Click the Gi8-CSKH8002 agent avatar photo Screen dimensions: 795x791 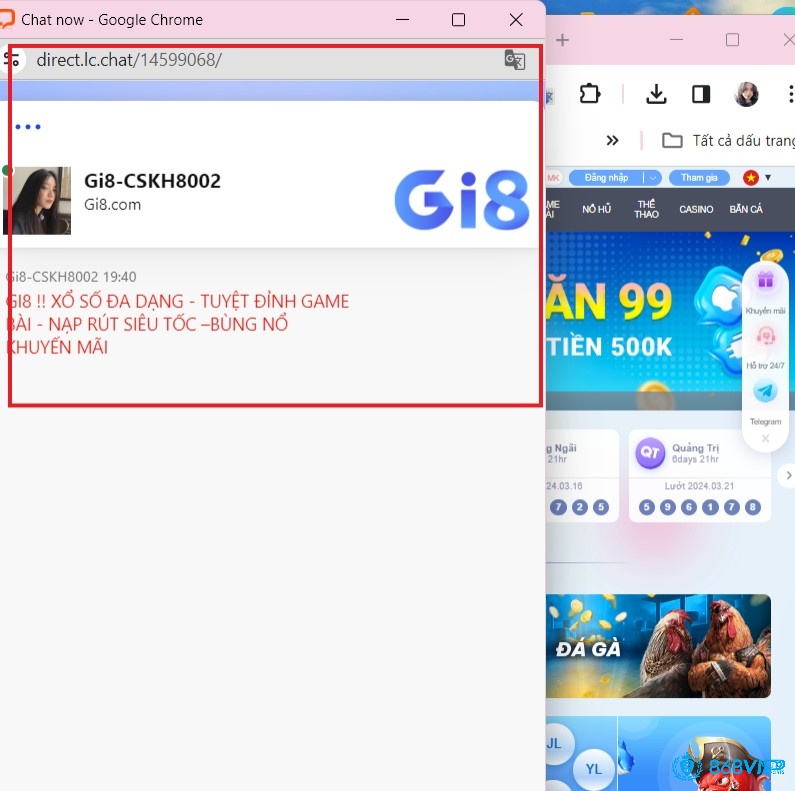37,201
